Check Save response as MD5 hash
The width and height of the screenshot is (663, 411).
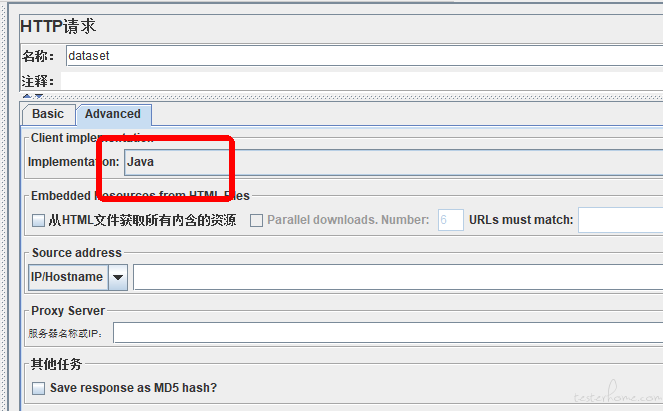pyautogui.click(x=38, y=388)
